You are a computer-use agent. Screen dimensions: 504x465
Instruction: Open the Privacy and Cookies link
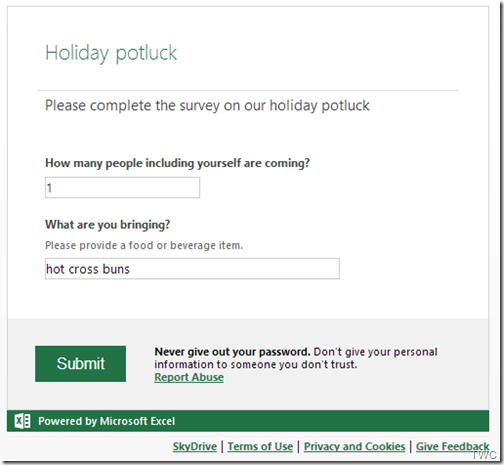coord(354,446)
